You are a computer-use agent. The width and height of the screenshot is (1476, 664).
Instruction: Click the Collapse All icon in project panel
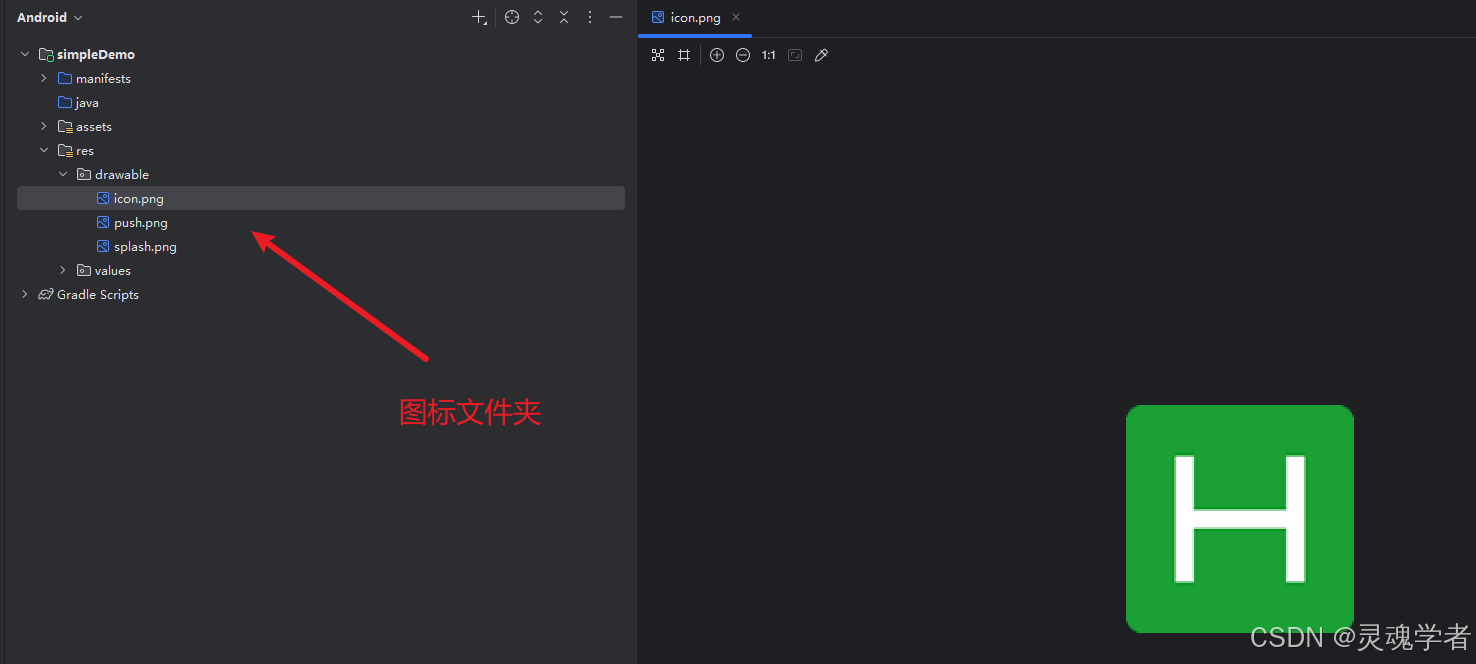pos(564,17)
